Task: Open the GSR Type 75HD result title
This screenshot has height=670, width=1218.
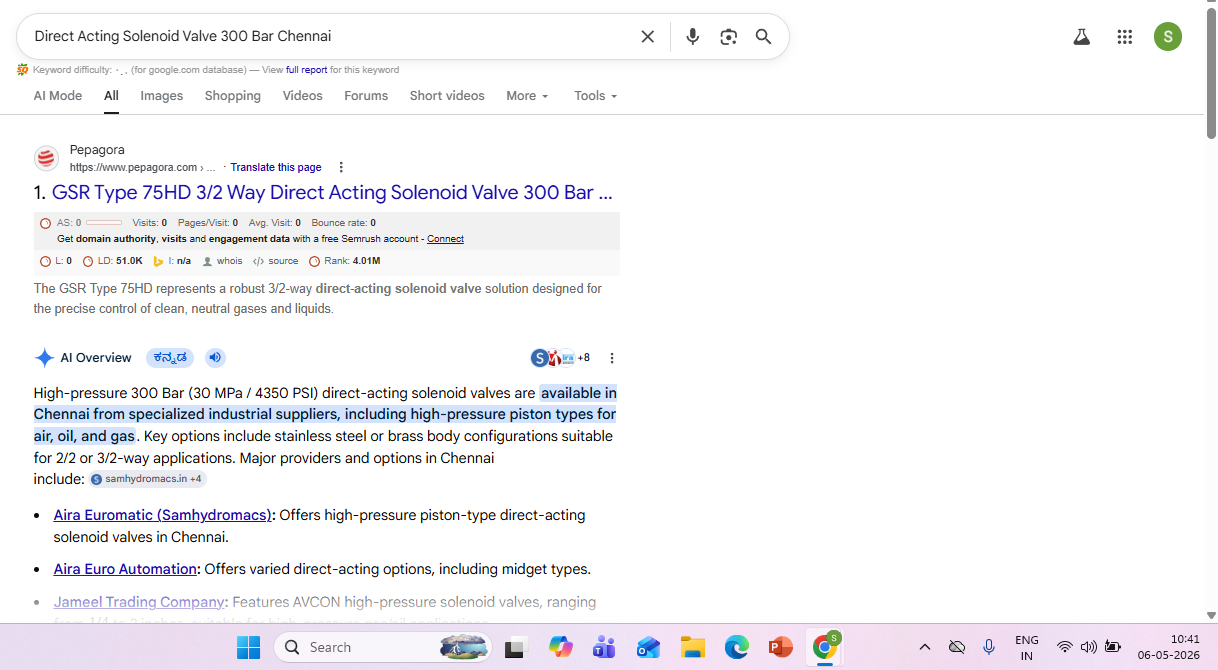Action: tap(332, 192)
